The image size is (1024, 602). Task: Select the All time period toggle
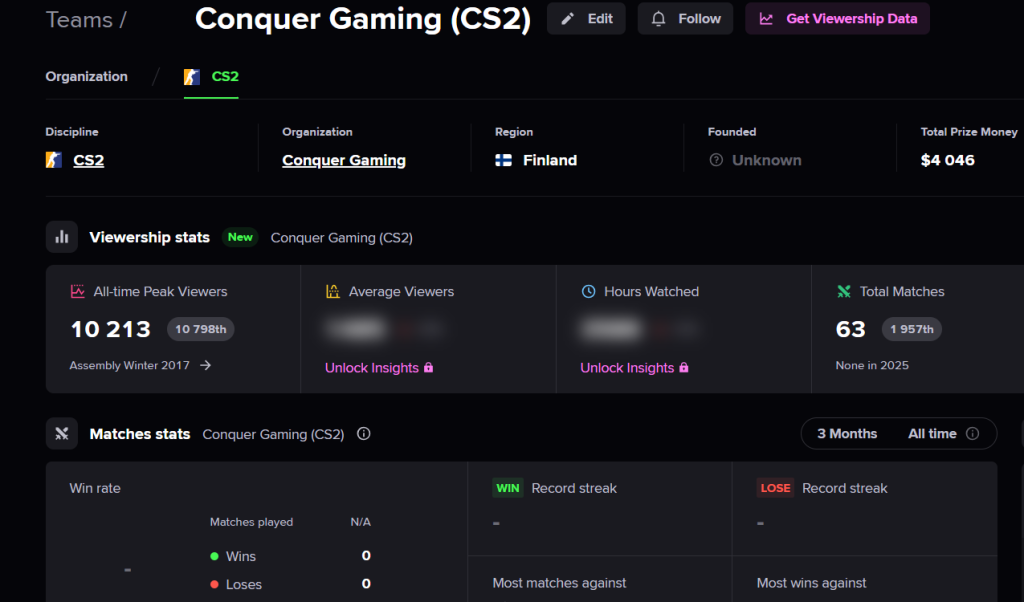(x=932, y=434)
